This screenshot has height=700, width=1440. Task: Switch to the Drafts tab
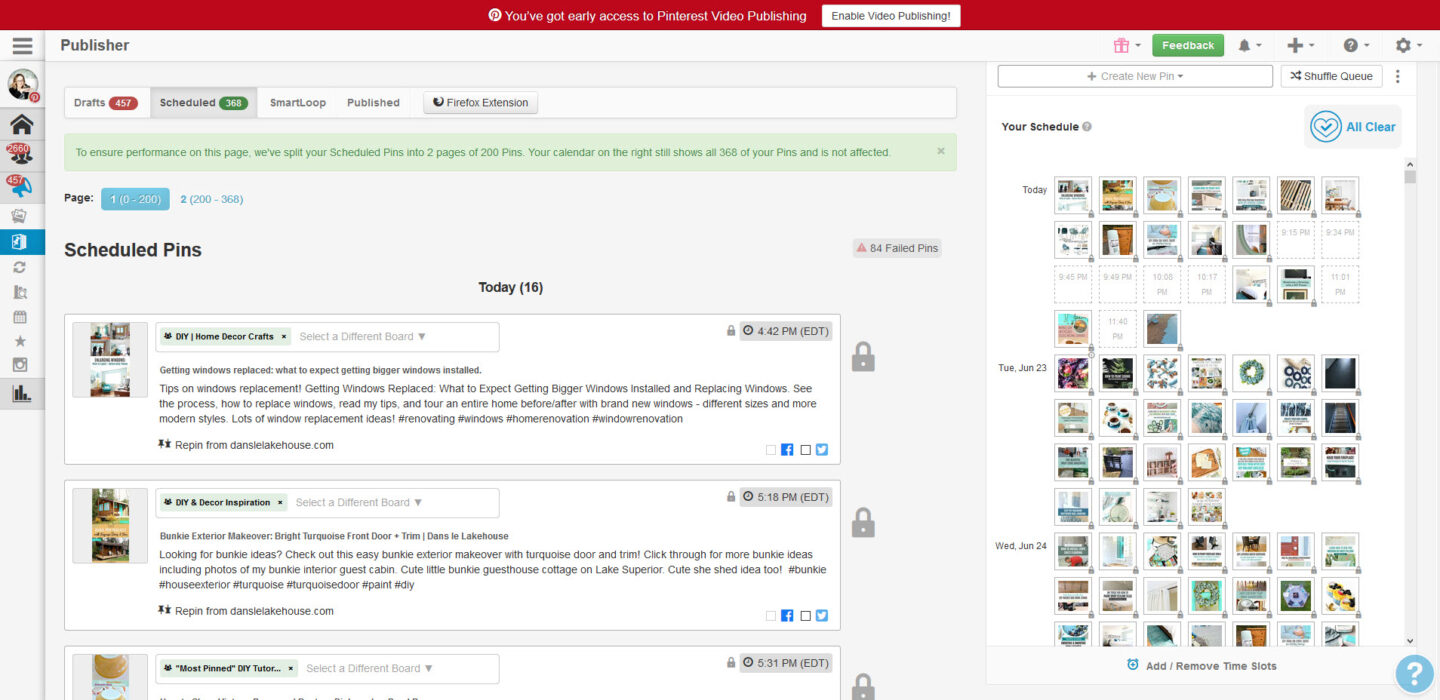pos(105,103)
